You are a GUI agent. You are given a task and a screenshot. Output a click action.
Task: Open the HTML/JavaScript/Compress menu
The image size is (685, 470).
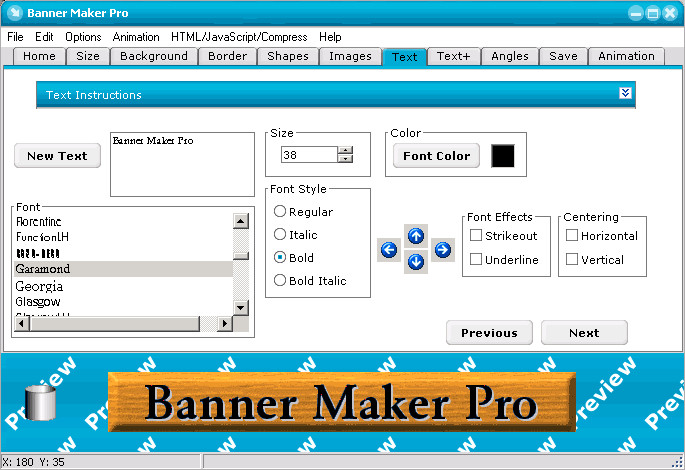(x=239, y=37)
